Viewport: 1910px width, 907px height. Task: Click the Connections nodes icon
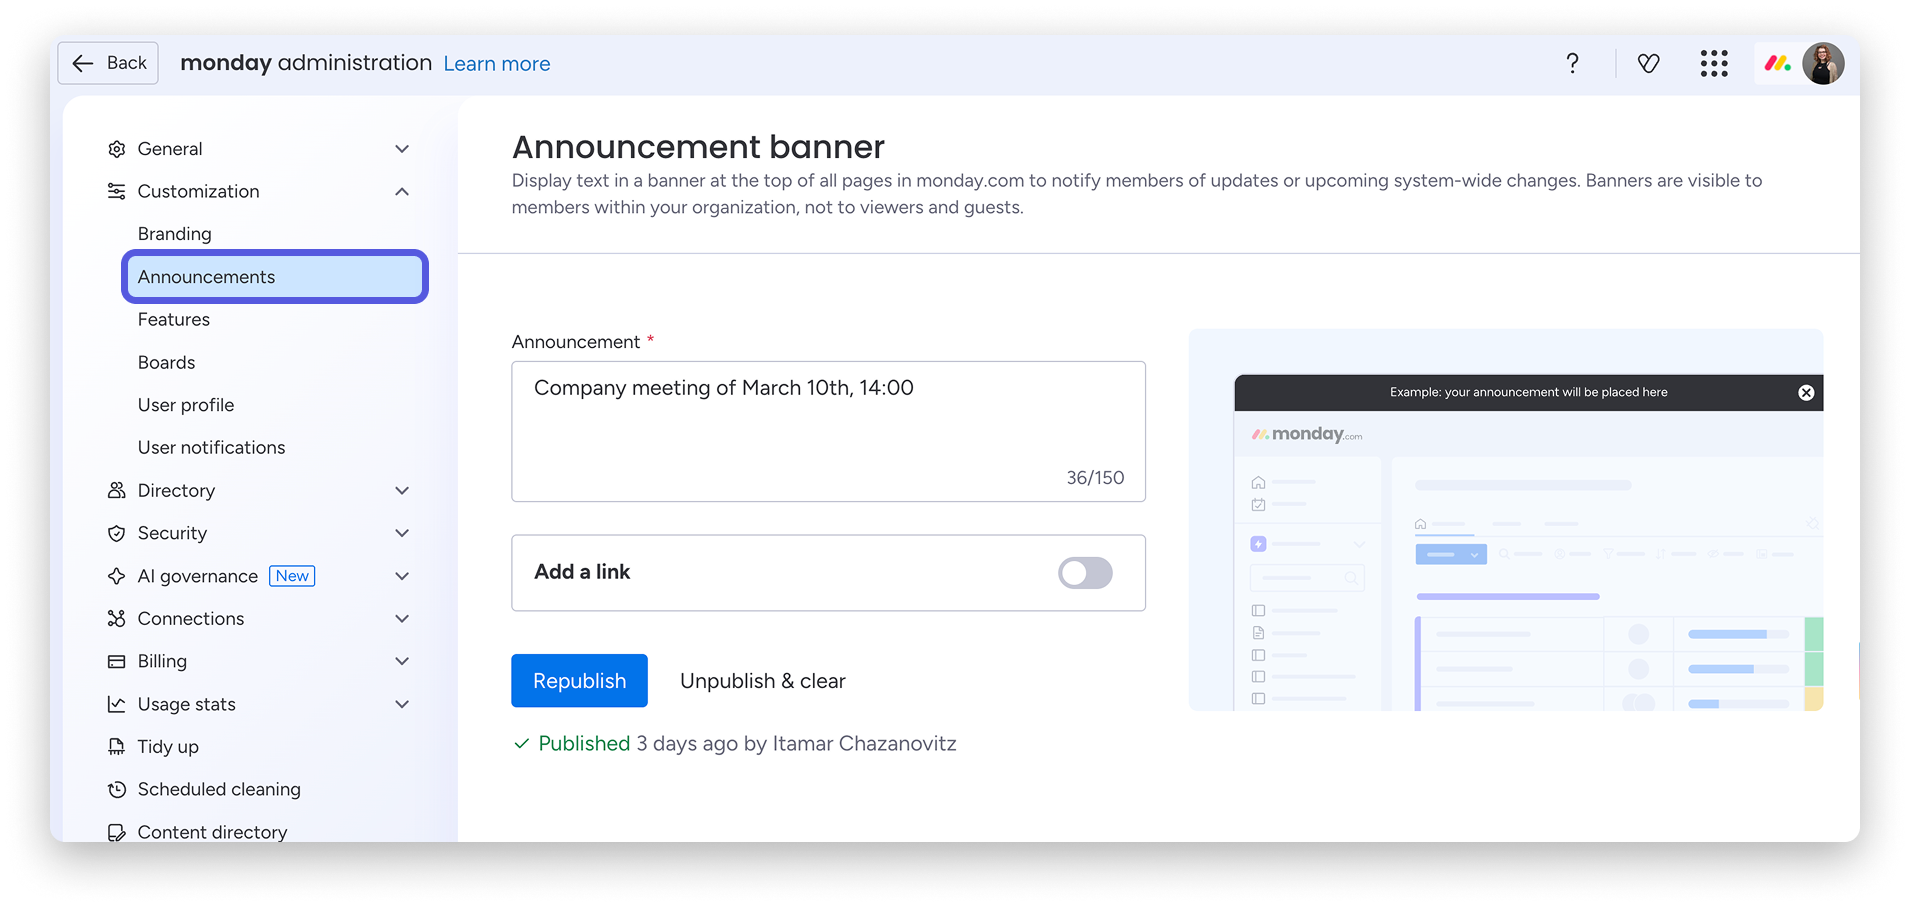click(x=117, y=619)
